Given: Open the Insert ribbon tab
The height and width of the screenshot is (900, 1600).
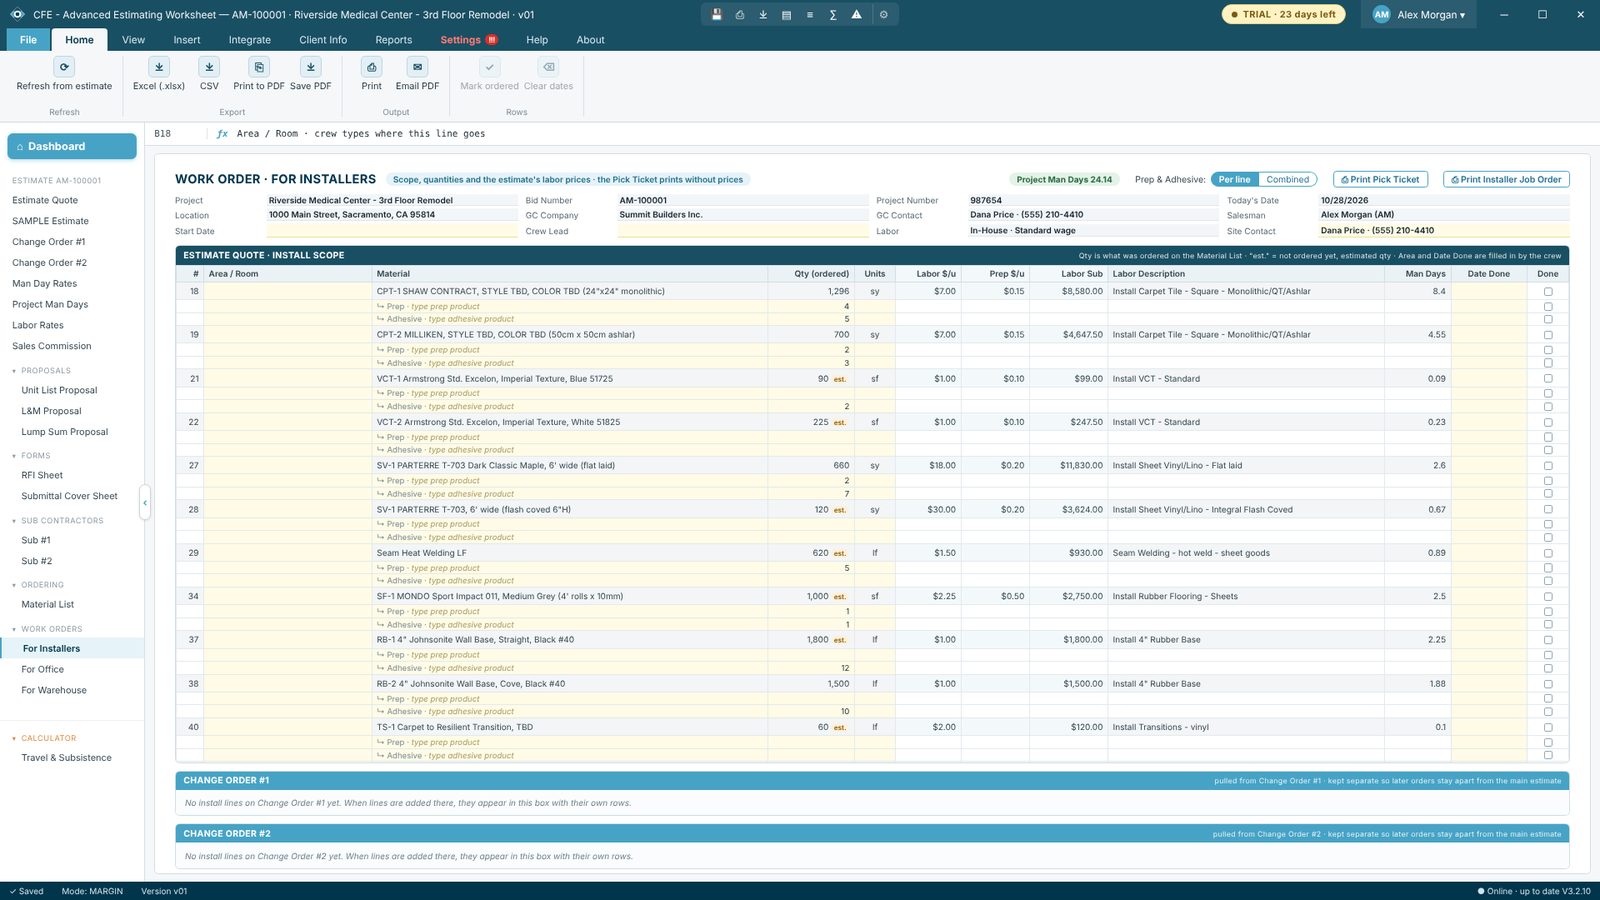Looking at the screenshot, I should (187, 40).
